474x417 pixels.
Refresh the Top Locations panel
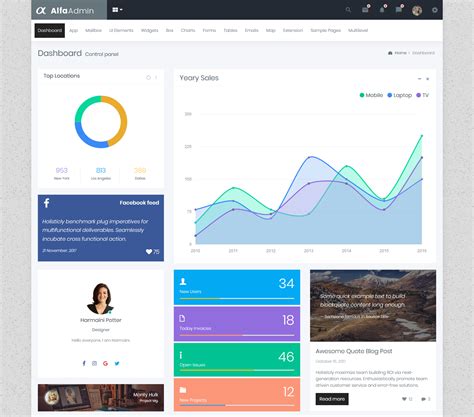(x=148, y=78)
